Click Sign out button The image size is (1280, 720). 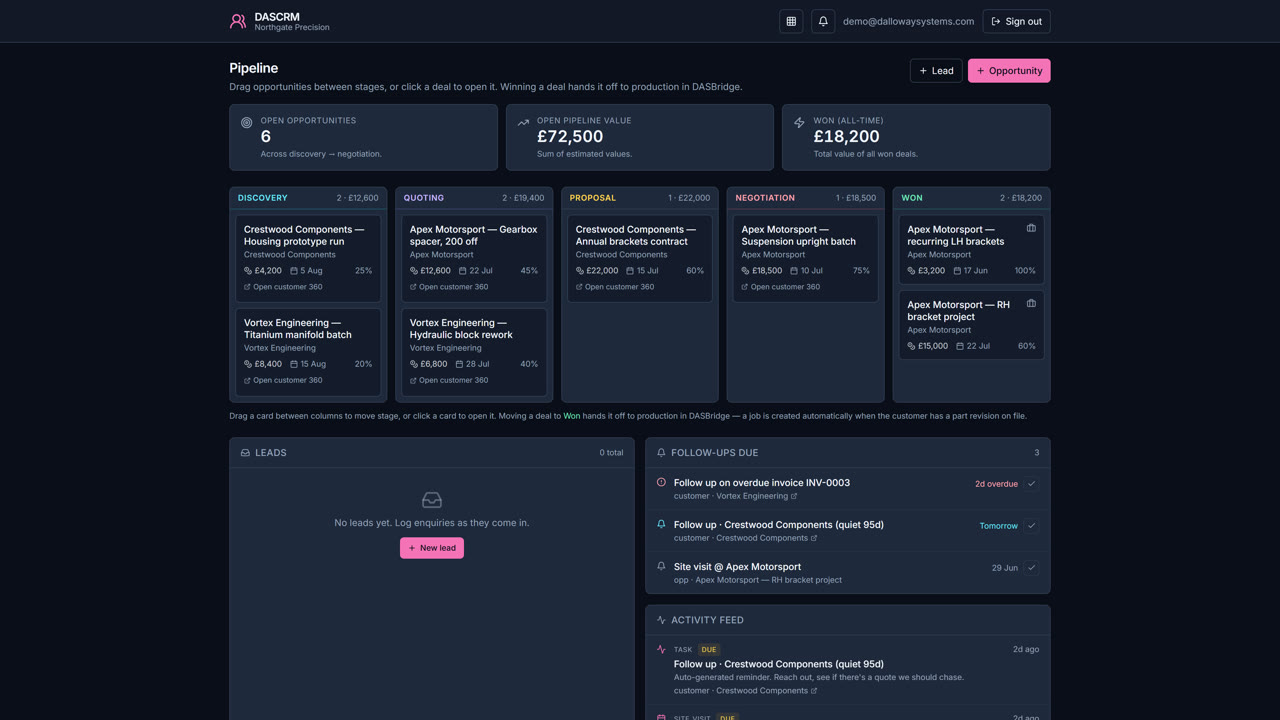pyautogui.click(x=1016, y=21)
